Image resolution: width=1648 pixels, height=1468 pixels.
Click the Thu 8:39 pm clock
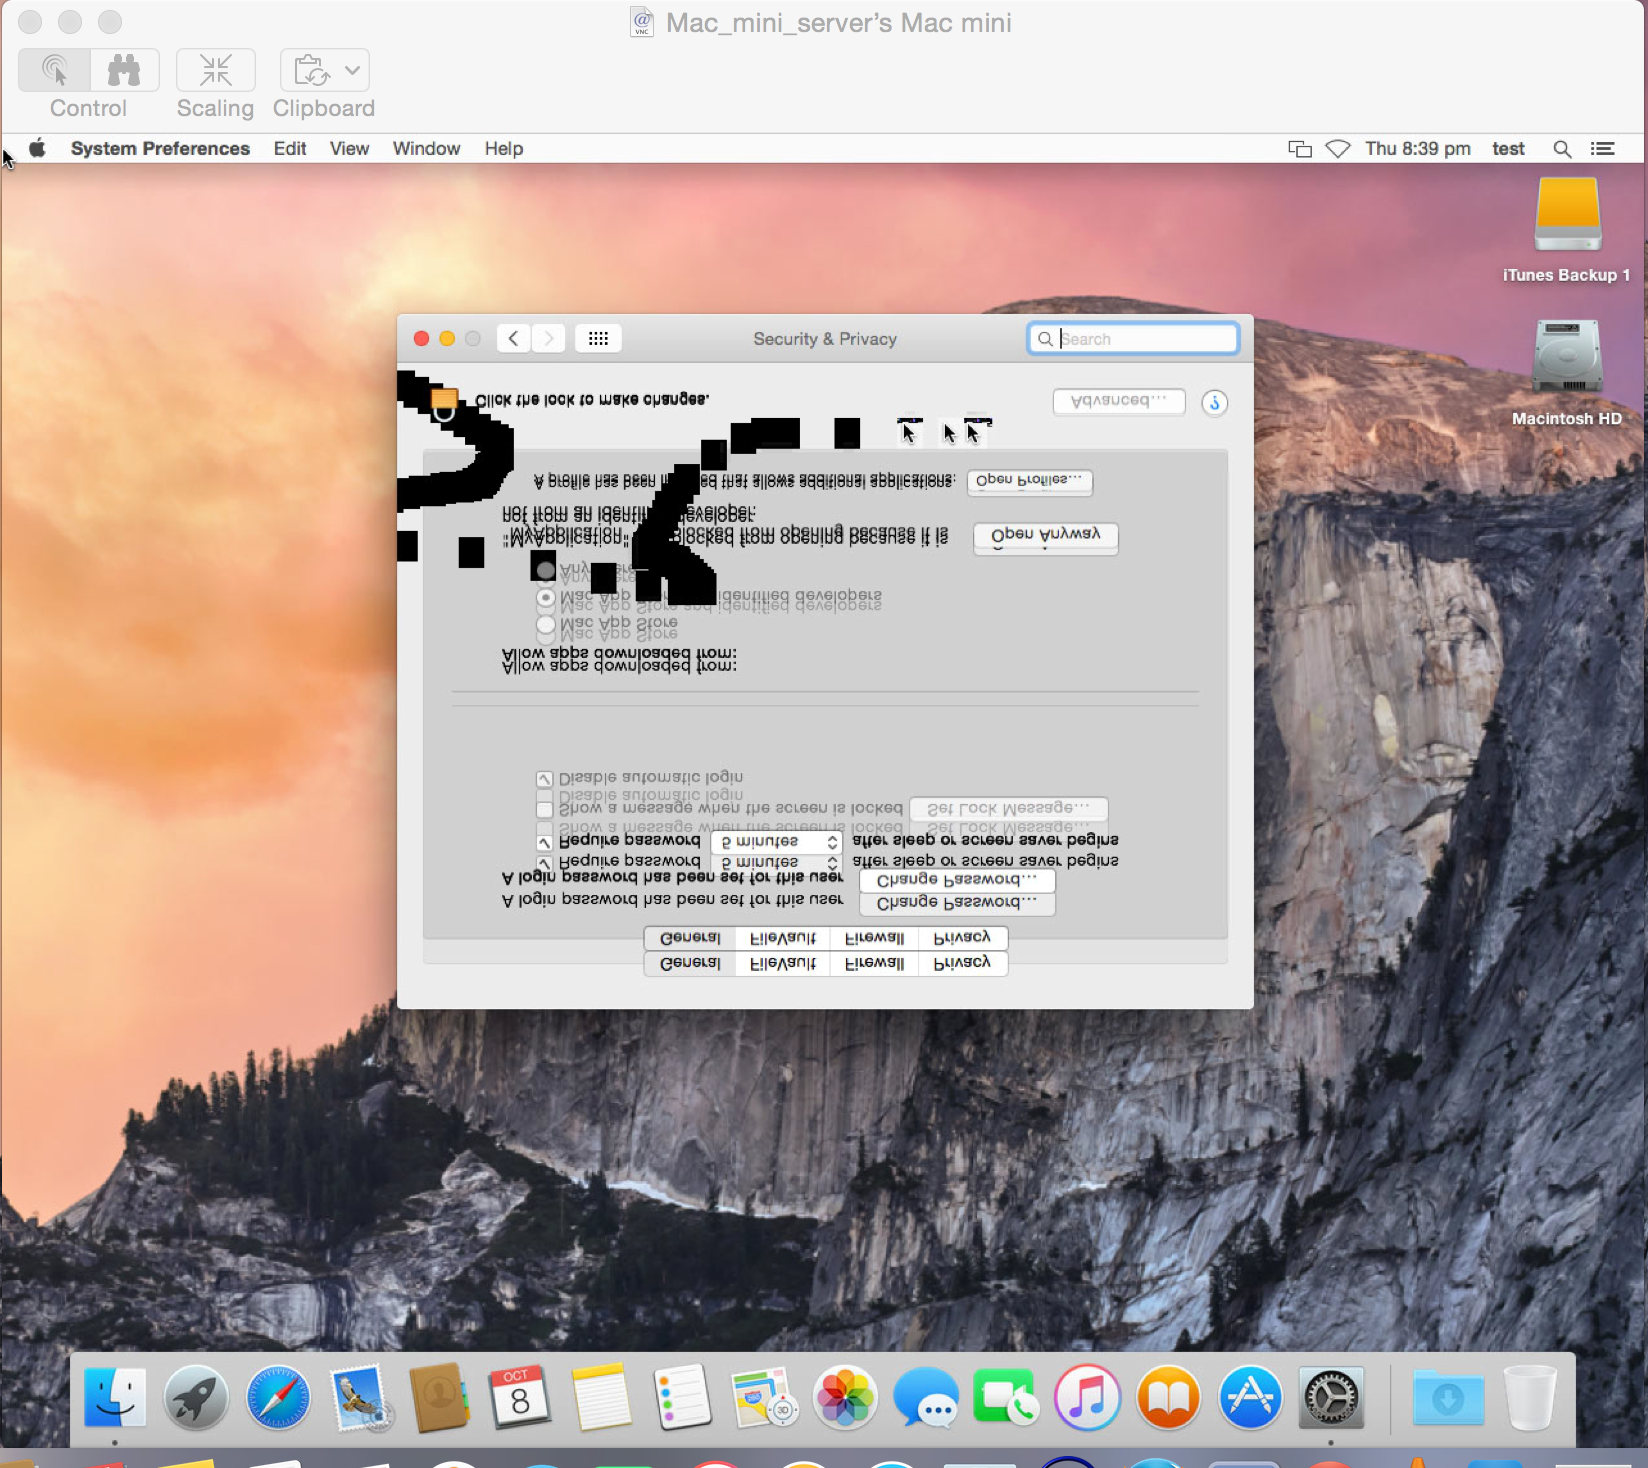click(x=1418, y=148)
